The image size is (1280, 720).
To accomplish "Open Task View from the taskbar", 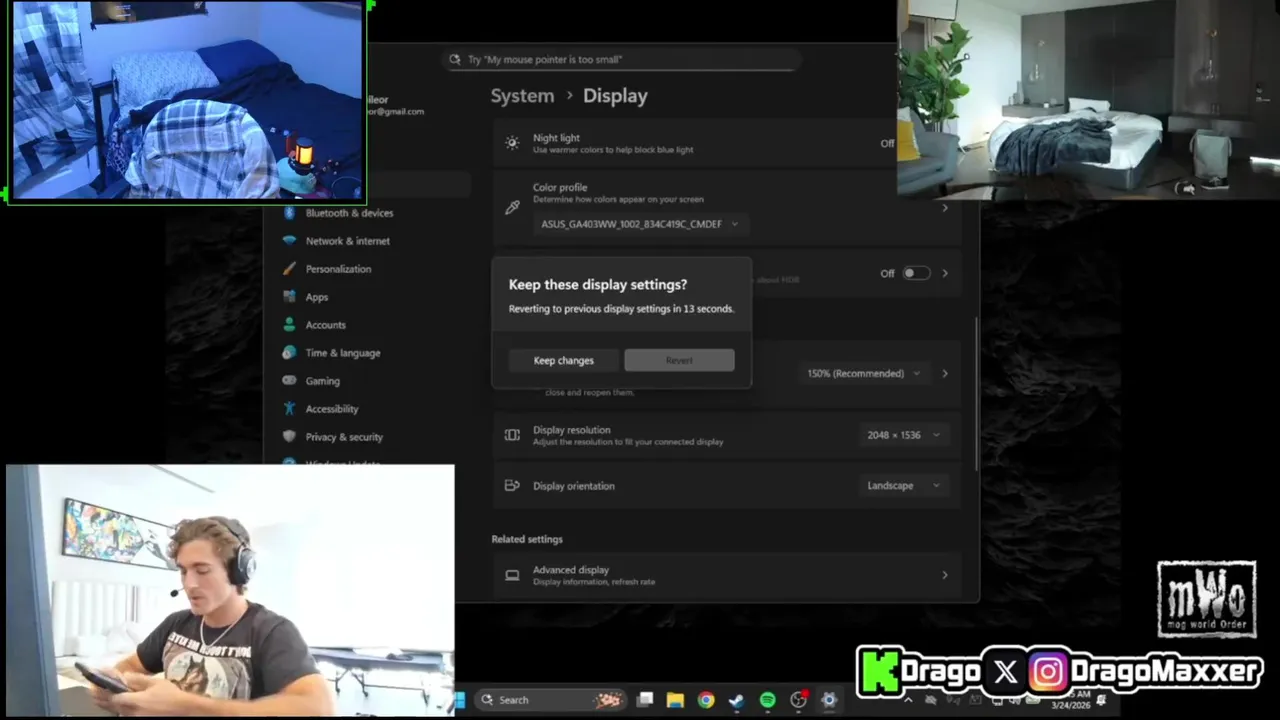I will [x=645, y=700].
